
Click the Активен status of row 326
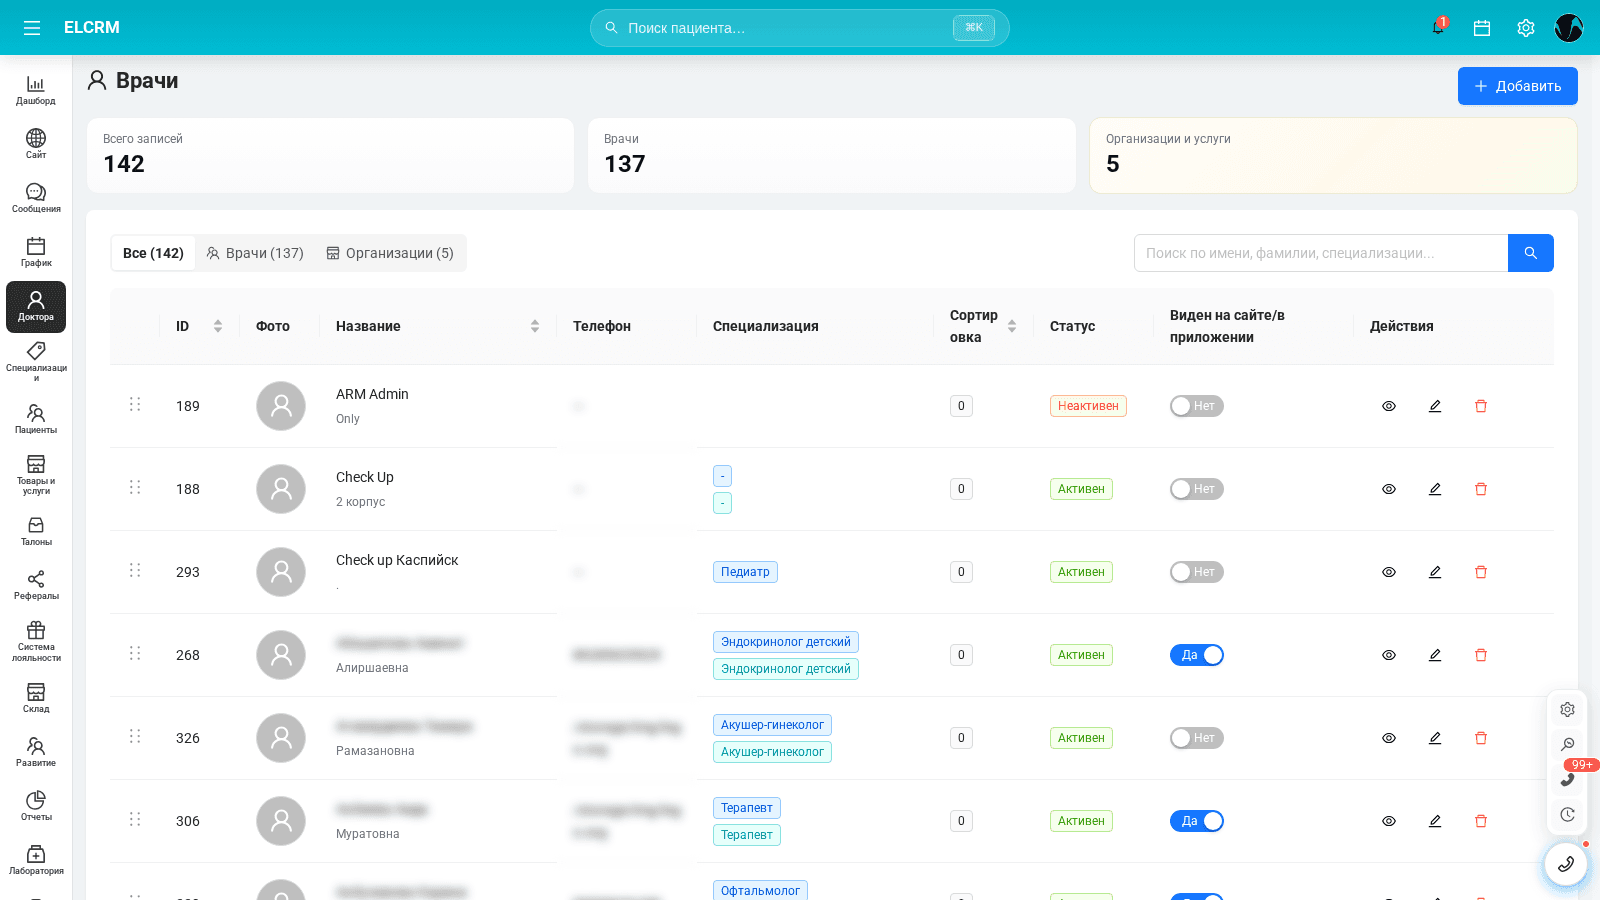pyautogui.click(x=1081, y=738)
